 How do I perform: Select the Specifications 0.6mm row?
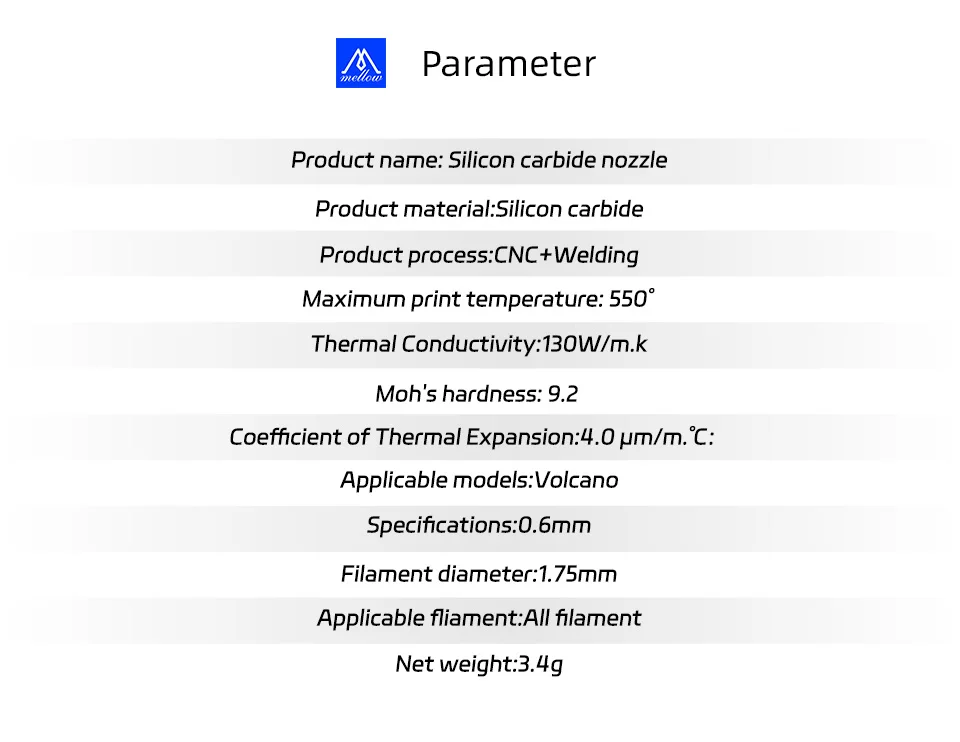(x=479, y=525)
